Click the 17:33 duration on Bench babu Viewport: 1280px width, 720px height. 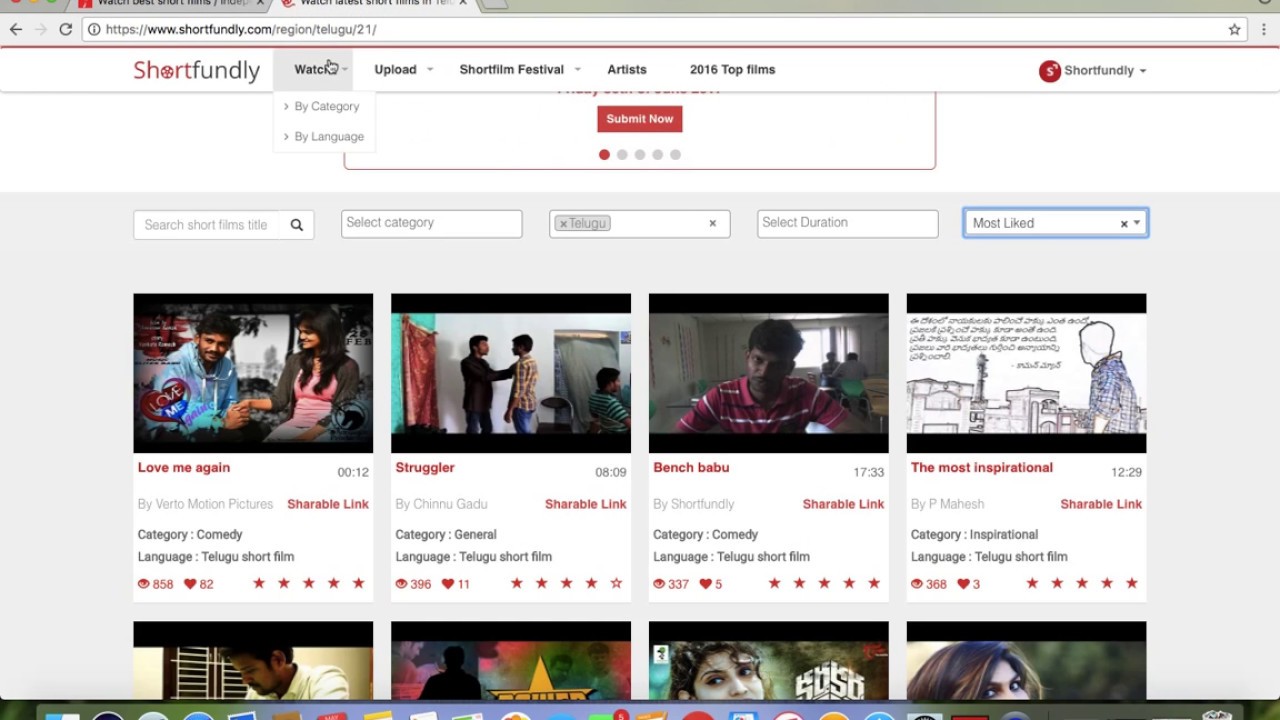tap(869, 473)
